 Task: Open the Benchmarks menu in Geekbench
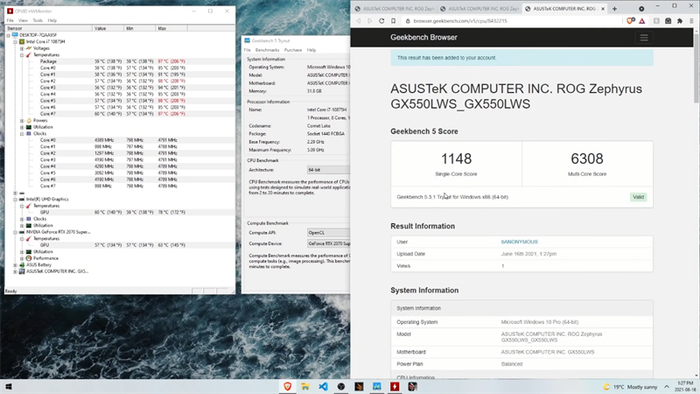267,50
